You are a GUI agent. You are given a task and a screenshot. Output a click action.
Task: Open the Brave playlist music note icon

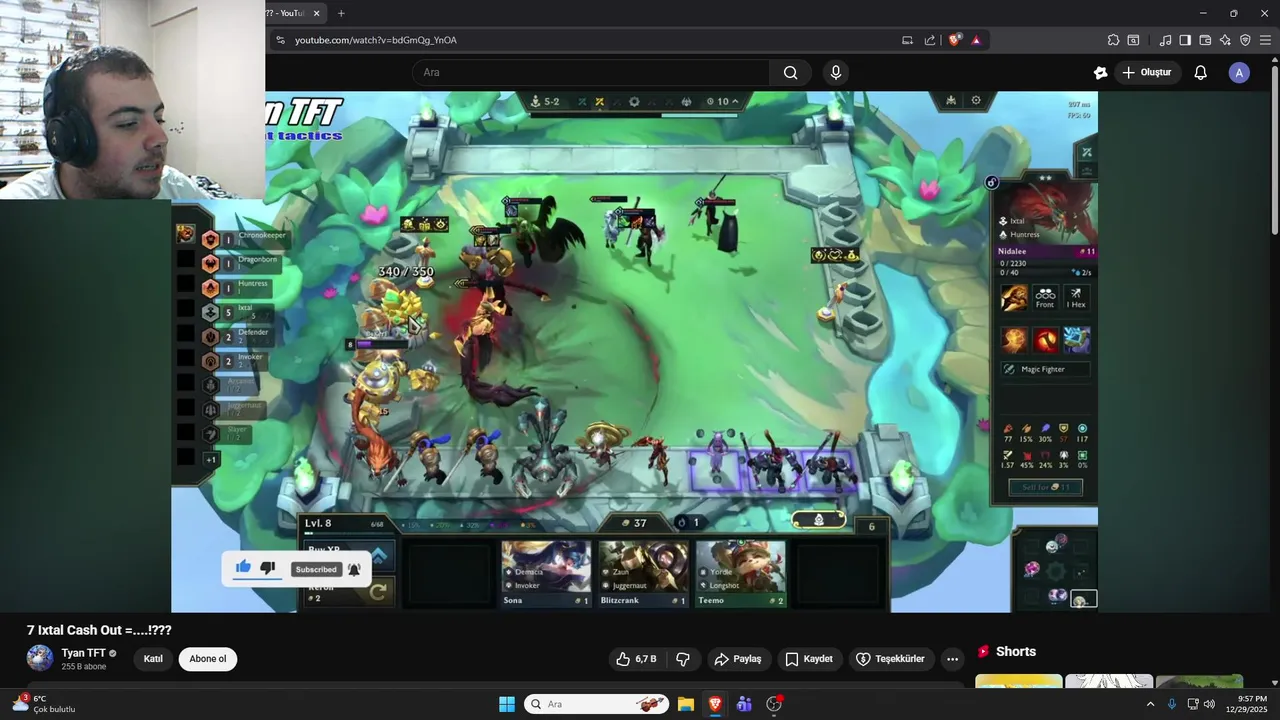tap(1165, 40)
